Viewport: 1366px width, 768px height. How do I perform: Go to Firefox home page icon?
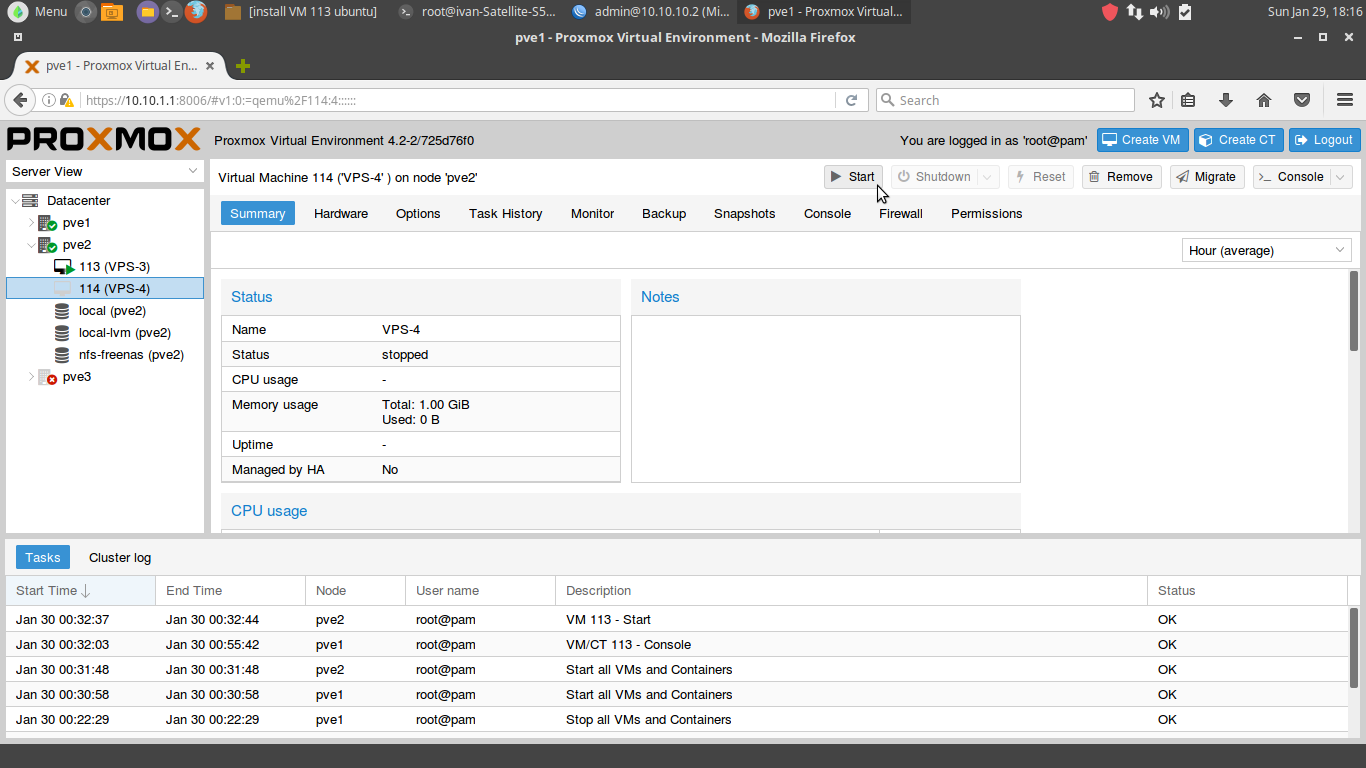click(x=1264, y=100)
